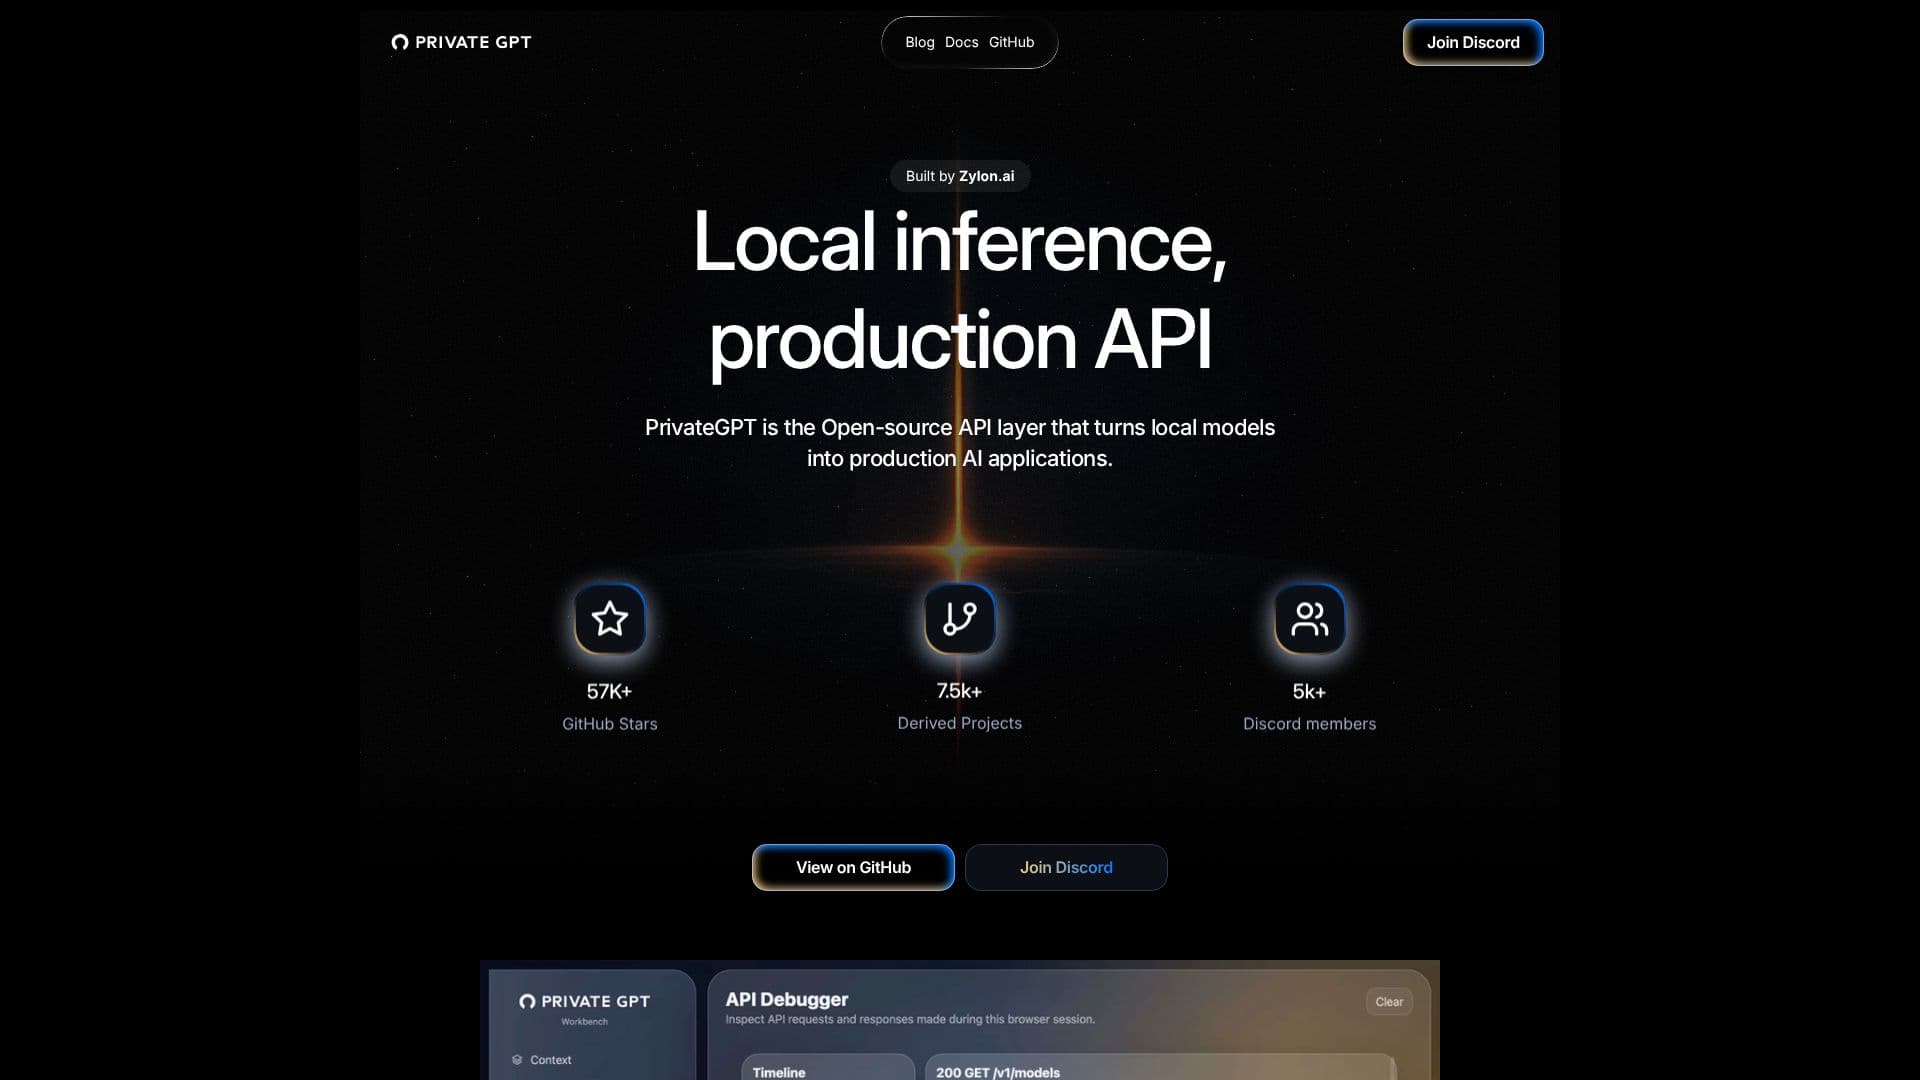The height and width of the screenshot is (1080, 1920).
Task: Select the 7.5k+ stat text
Action: [959, 691]
